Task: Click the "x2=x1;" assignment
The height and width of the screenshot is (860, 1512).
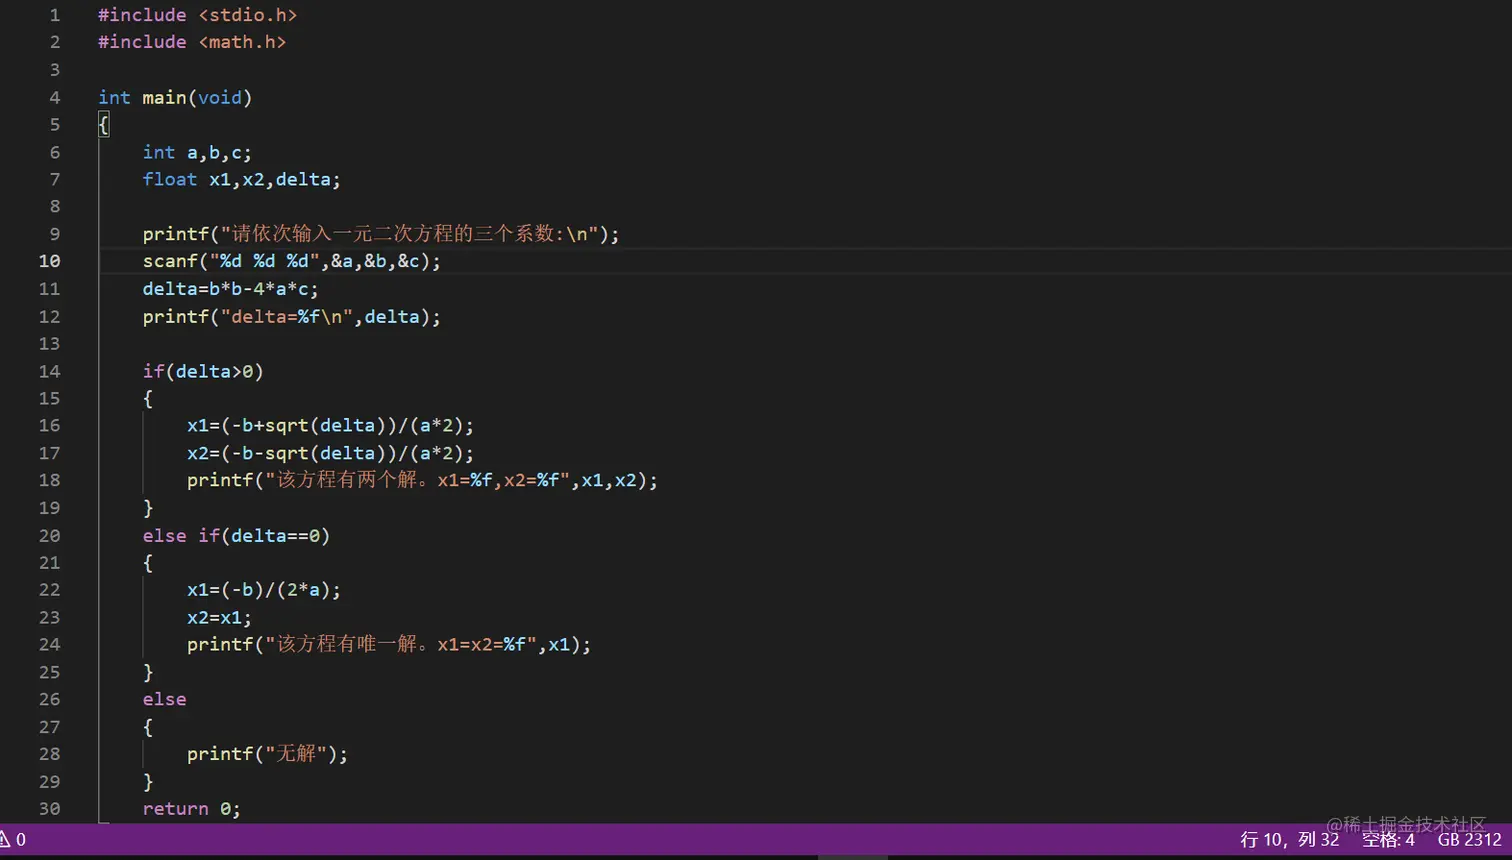Action: point(219,617)
